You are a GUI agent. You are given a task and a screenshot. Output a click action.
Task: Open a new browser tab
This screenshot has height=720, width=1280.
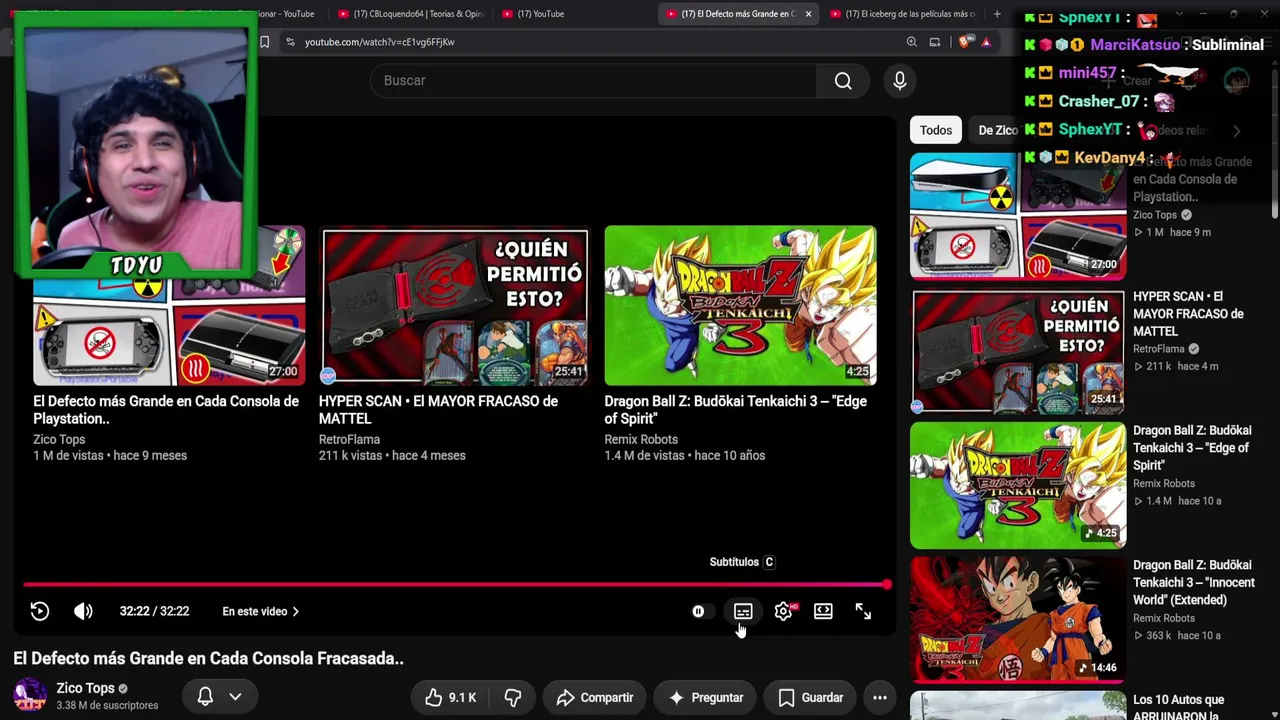coord(997,14)
